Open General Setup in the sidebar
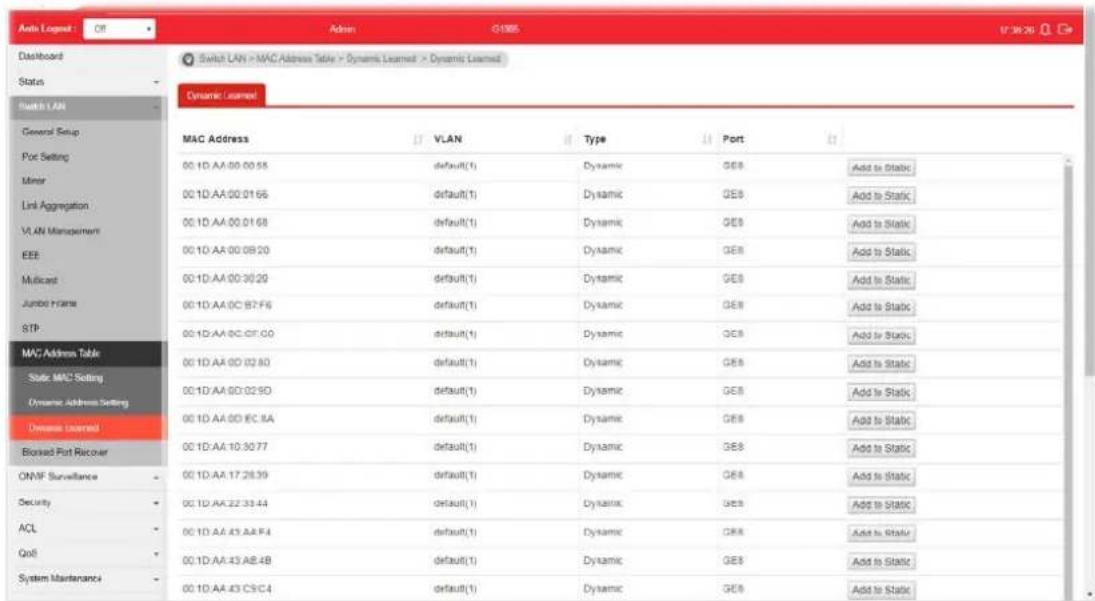The image size is (1095, 601). click(50, 131)
